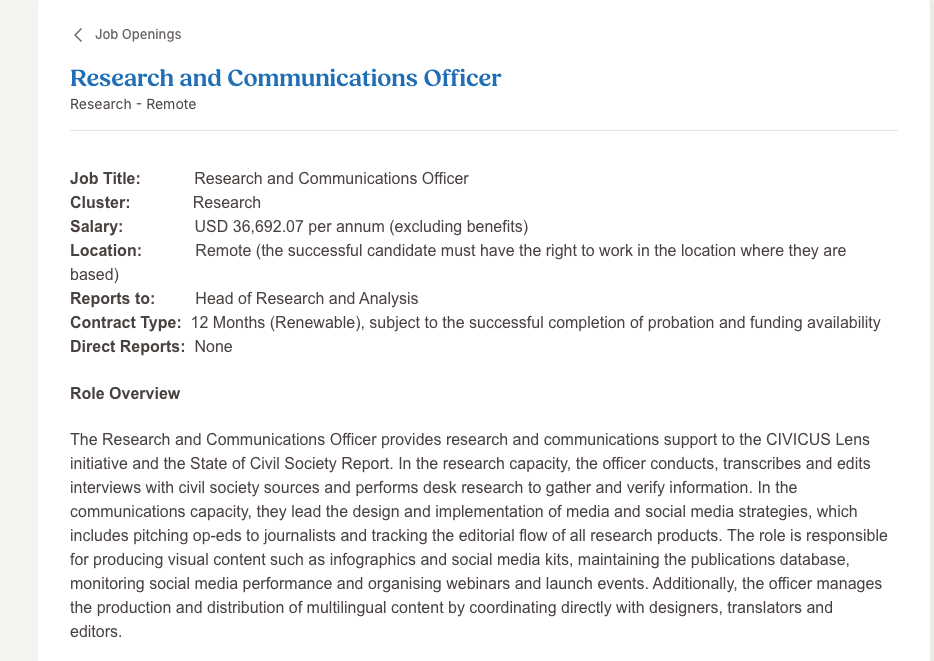Click the "Research - Remote" subtitle

pyautogui.click(x=133, y=104)
